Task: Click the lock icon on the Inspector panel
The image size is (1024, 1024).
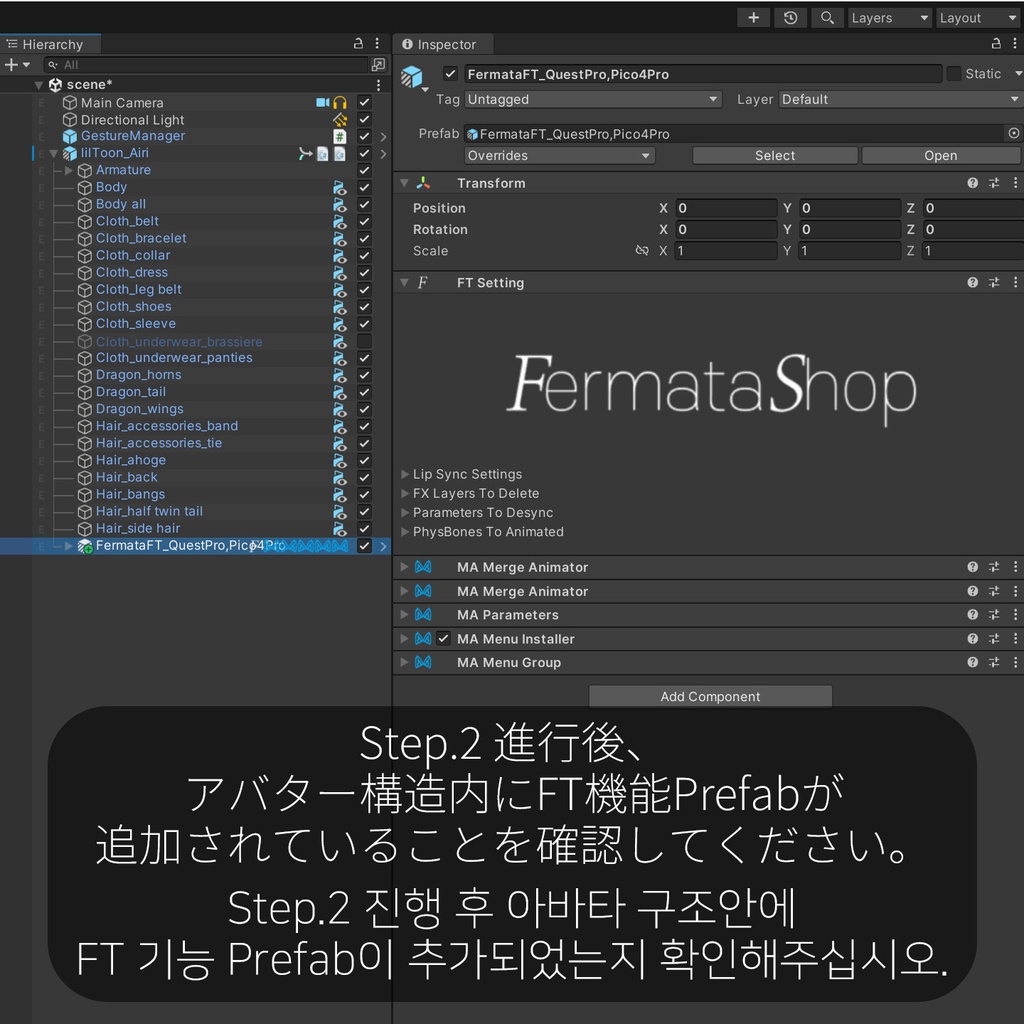Action: [998, 44]
